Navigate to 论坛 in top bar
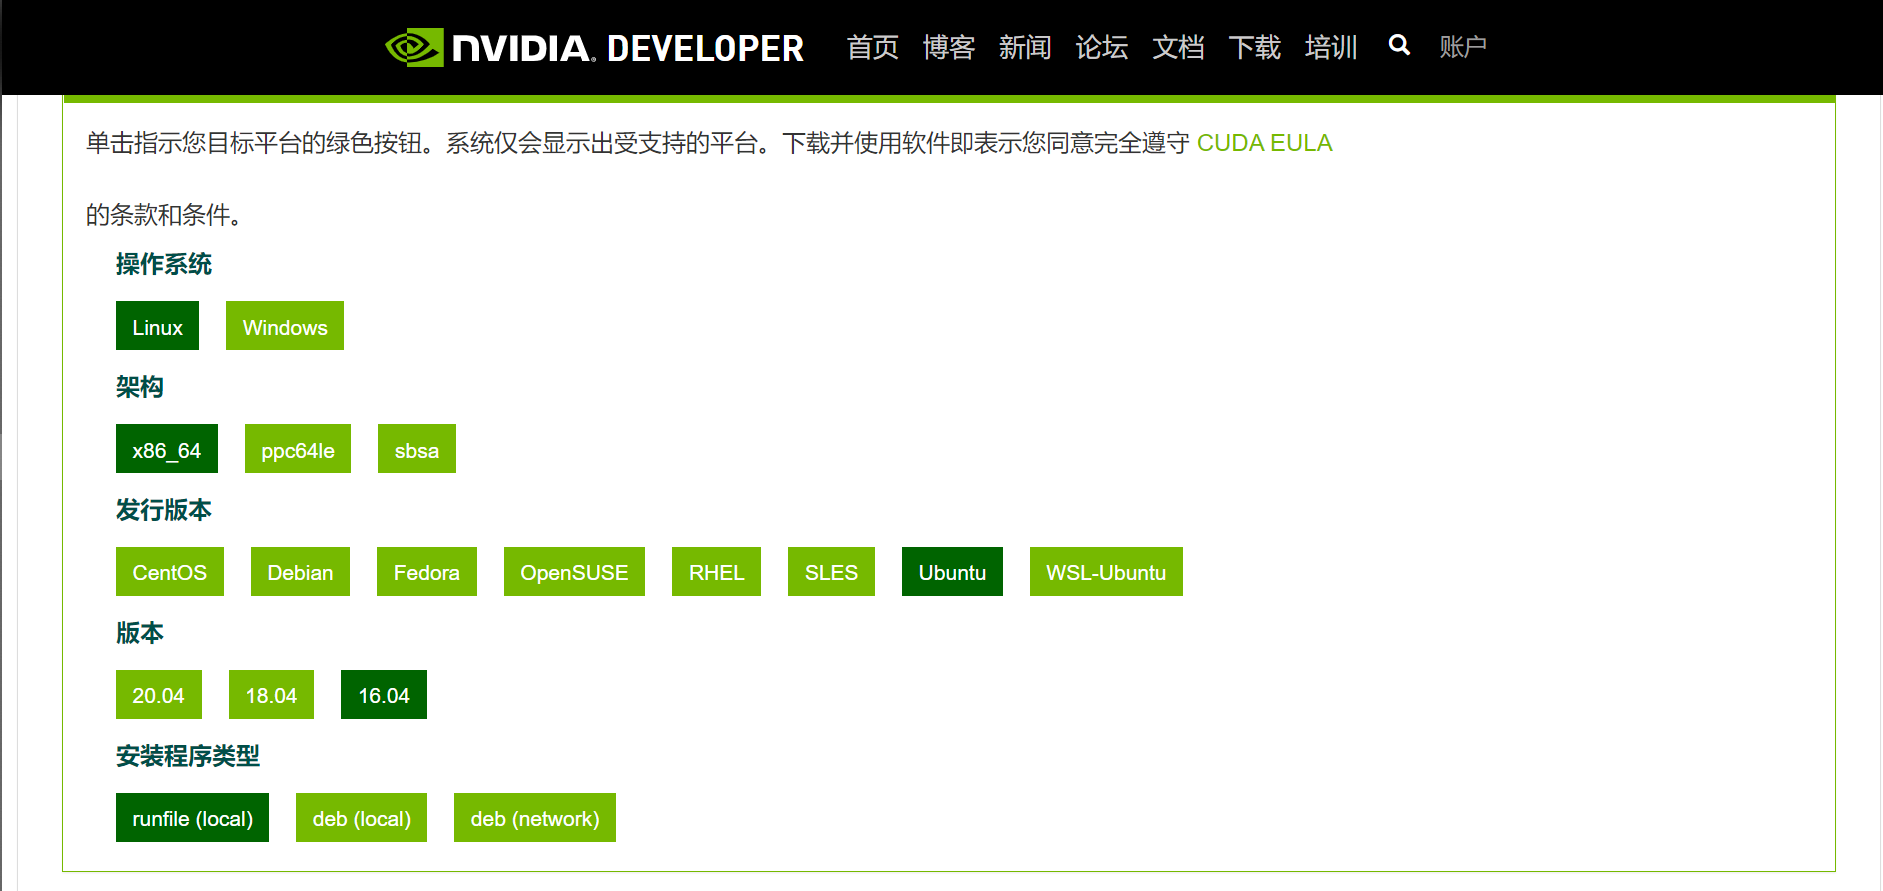 [x=1101, y=47]
